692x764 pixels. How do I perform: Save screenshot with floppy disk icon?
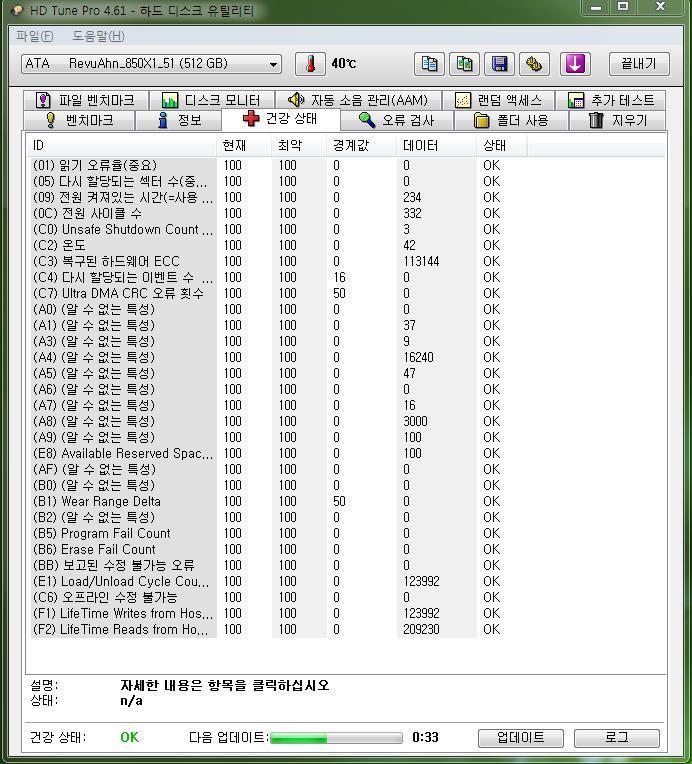(x=499, y=64)
